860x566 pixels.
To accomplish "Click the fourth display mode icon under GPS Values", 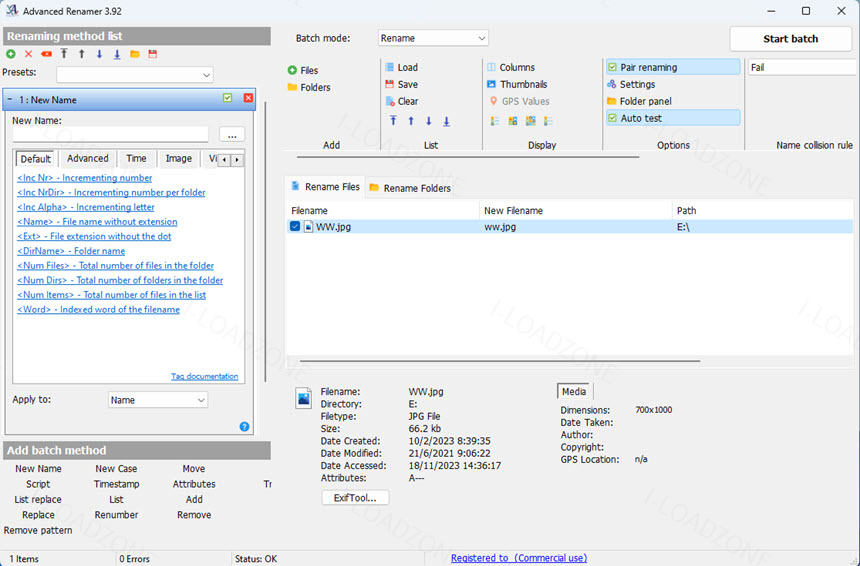I will [x=548, y=121].
